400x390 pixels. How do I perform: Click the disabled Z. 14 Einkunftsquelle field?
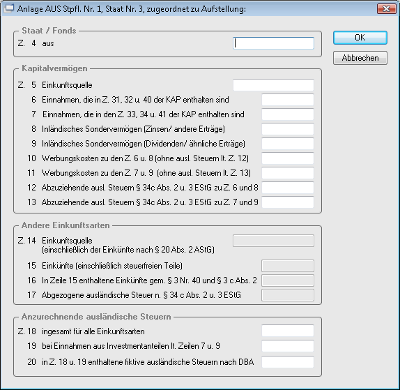[273, 241]
